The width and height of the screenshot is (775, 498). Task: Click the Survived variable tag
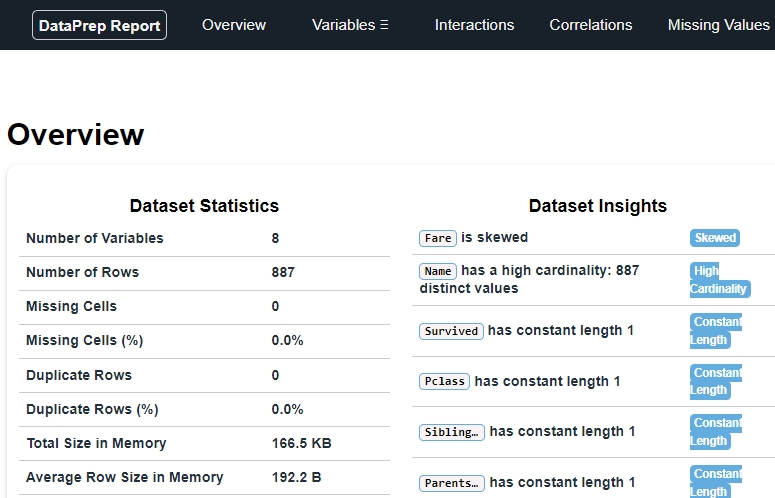[x=451, y=331]
